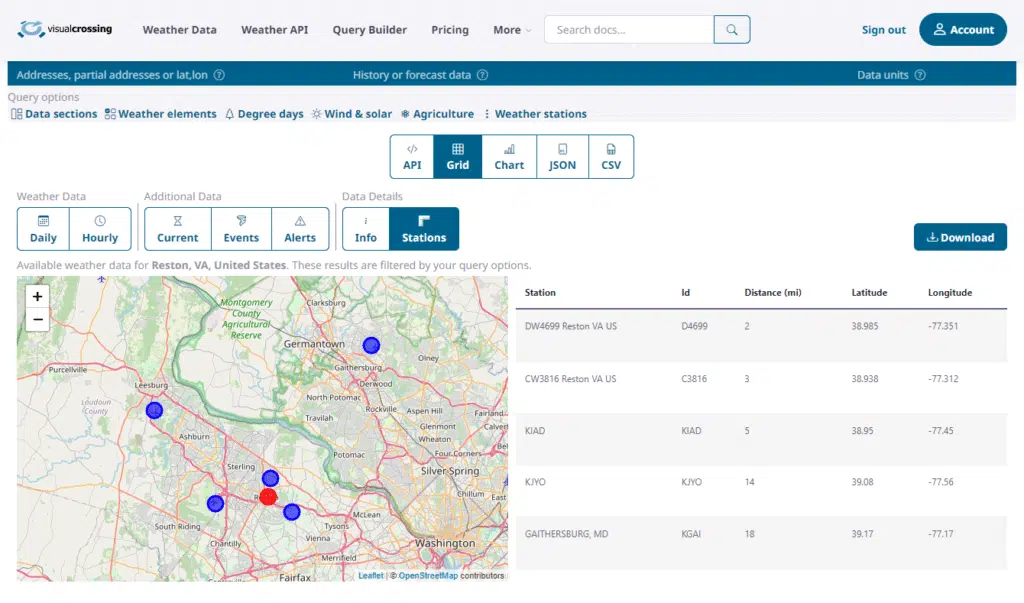Switch to JSON output view

[562, 157]
